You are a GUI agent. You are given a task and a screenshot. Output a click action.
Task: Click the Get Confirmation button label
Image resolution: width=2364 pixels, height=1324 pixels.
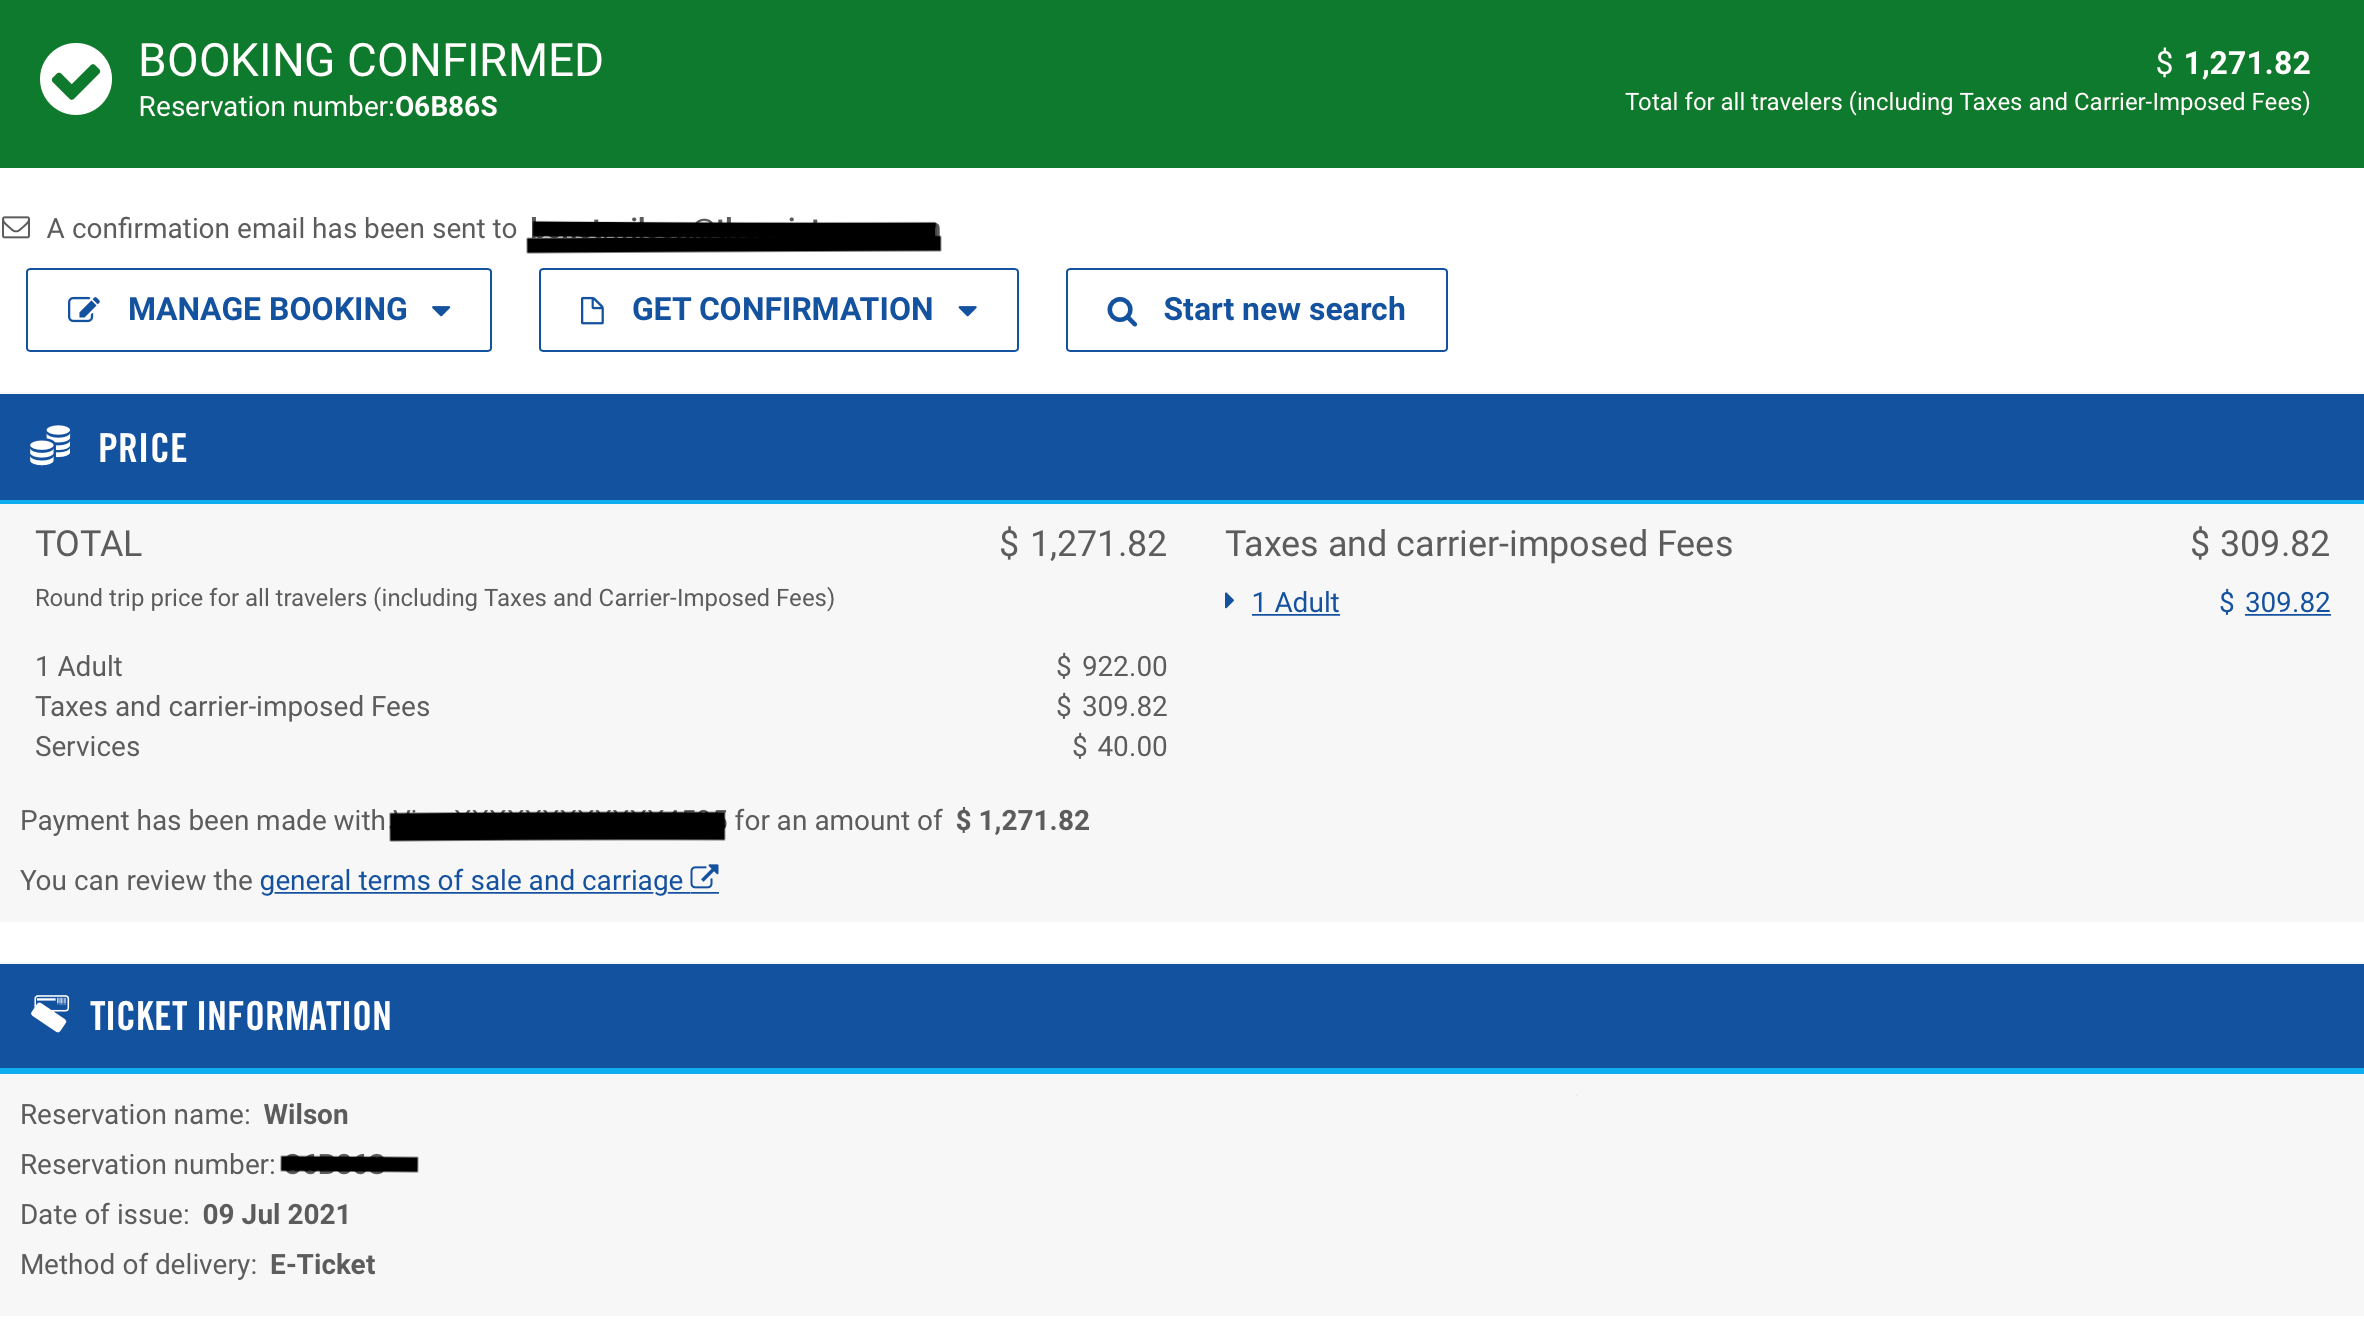pyautogui.click(x=782, y=310)
